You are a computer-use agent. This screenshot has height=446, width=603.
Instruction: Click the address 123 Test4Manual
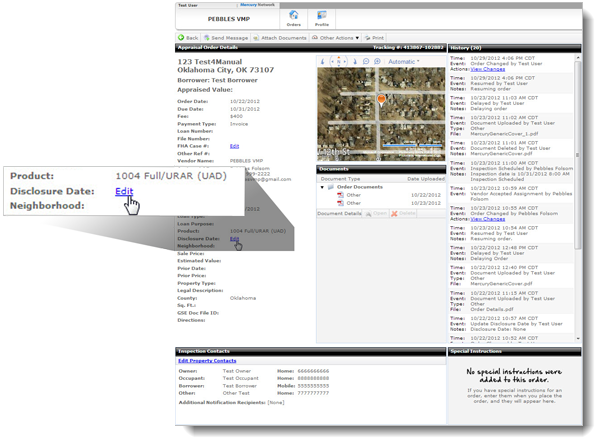pos(210,62)
